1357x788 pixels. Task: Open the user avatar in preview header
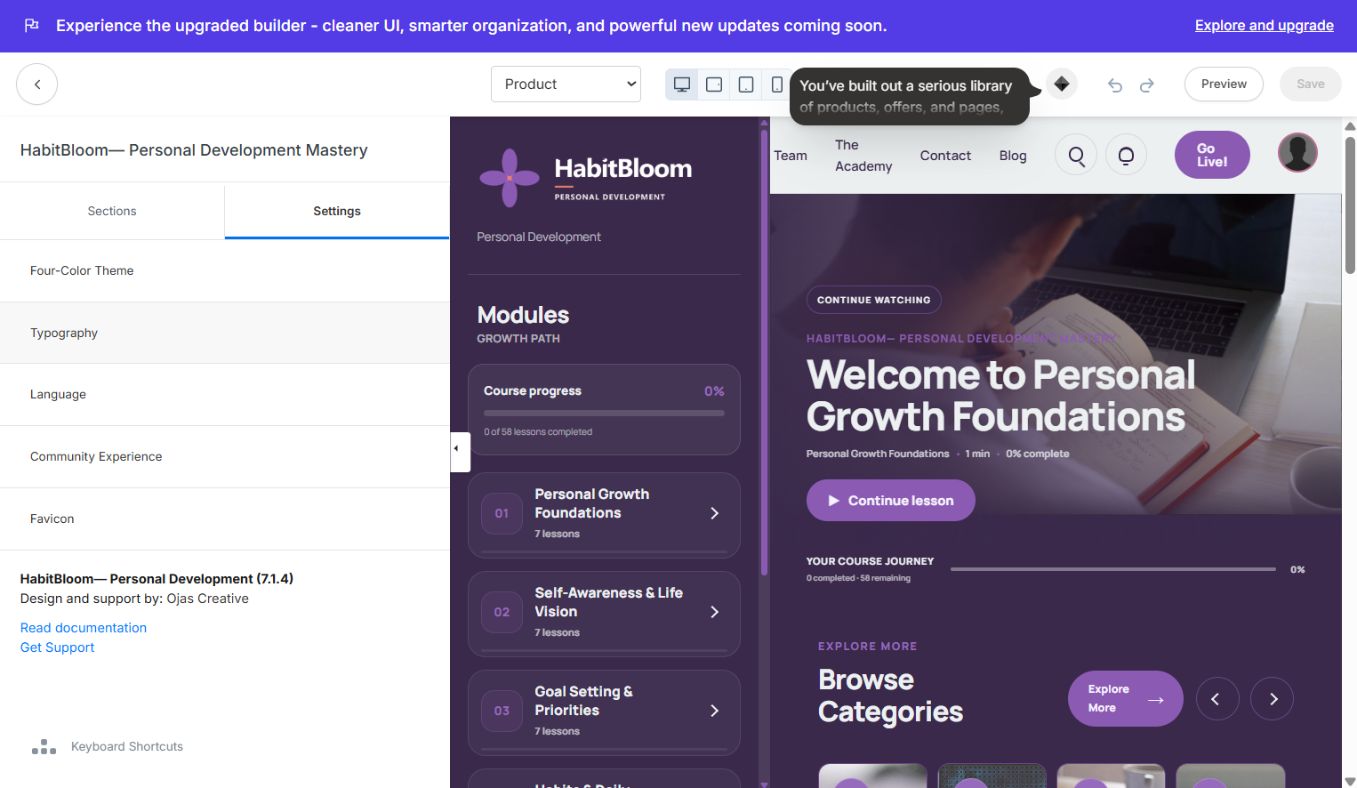click(1297, 152)
